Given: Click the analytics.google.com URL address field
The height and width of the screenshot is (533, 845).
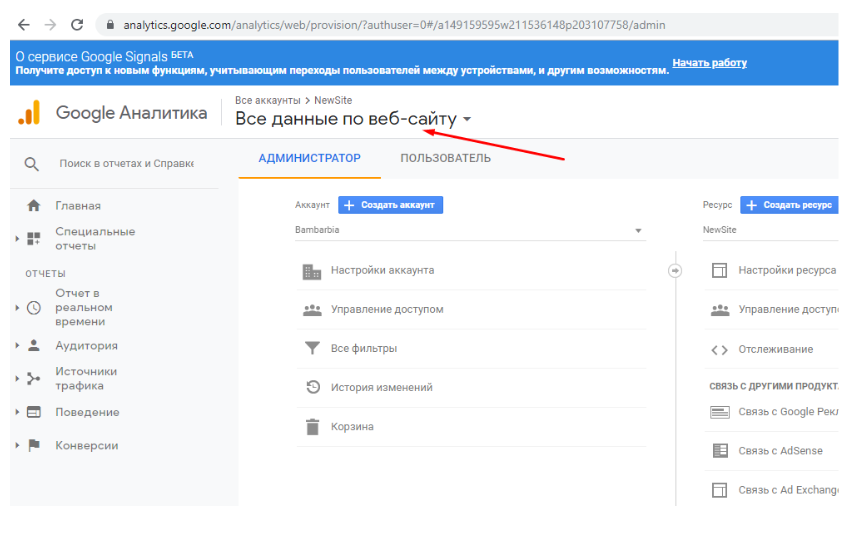Looking at the screenshot, I should (393, 25).
